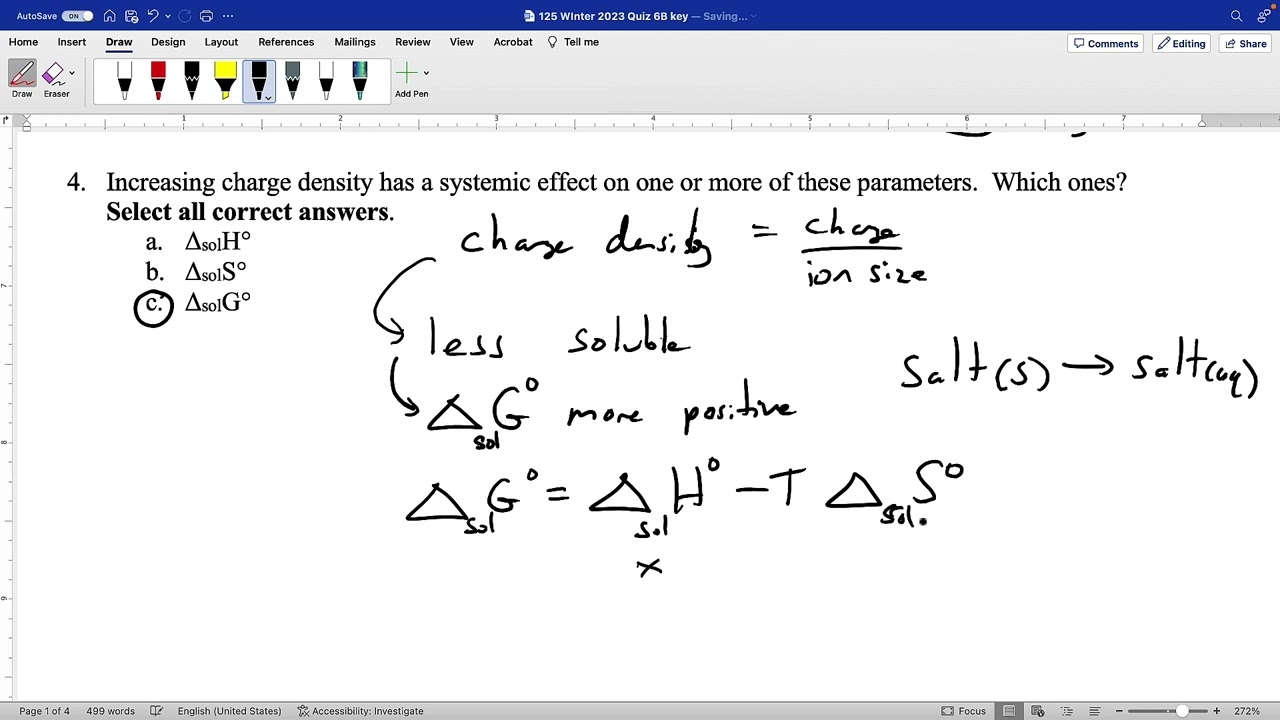Open the Review tab
The width and height of the screenshot is (1280, 720).
pos(412,42)
